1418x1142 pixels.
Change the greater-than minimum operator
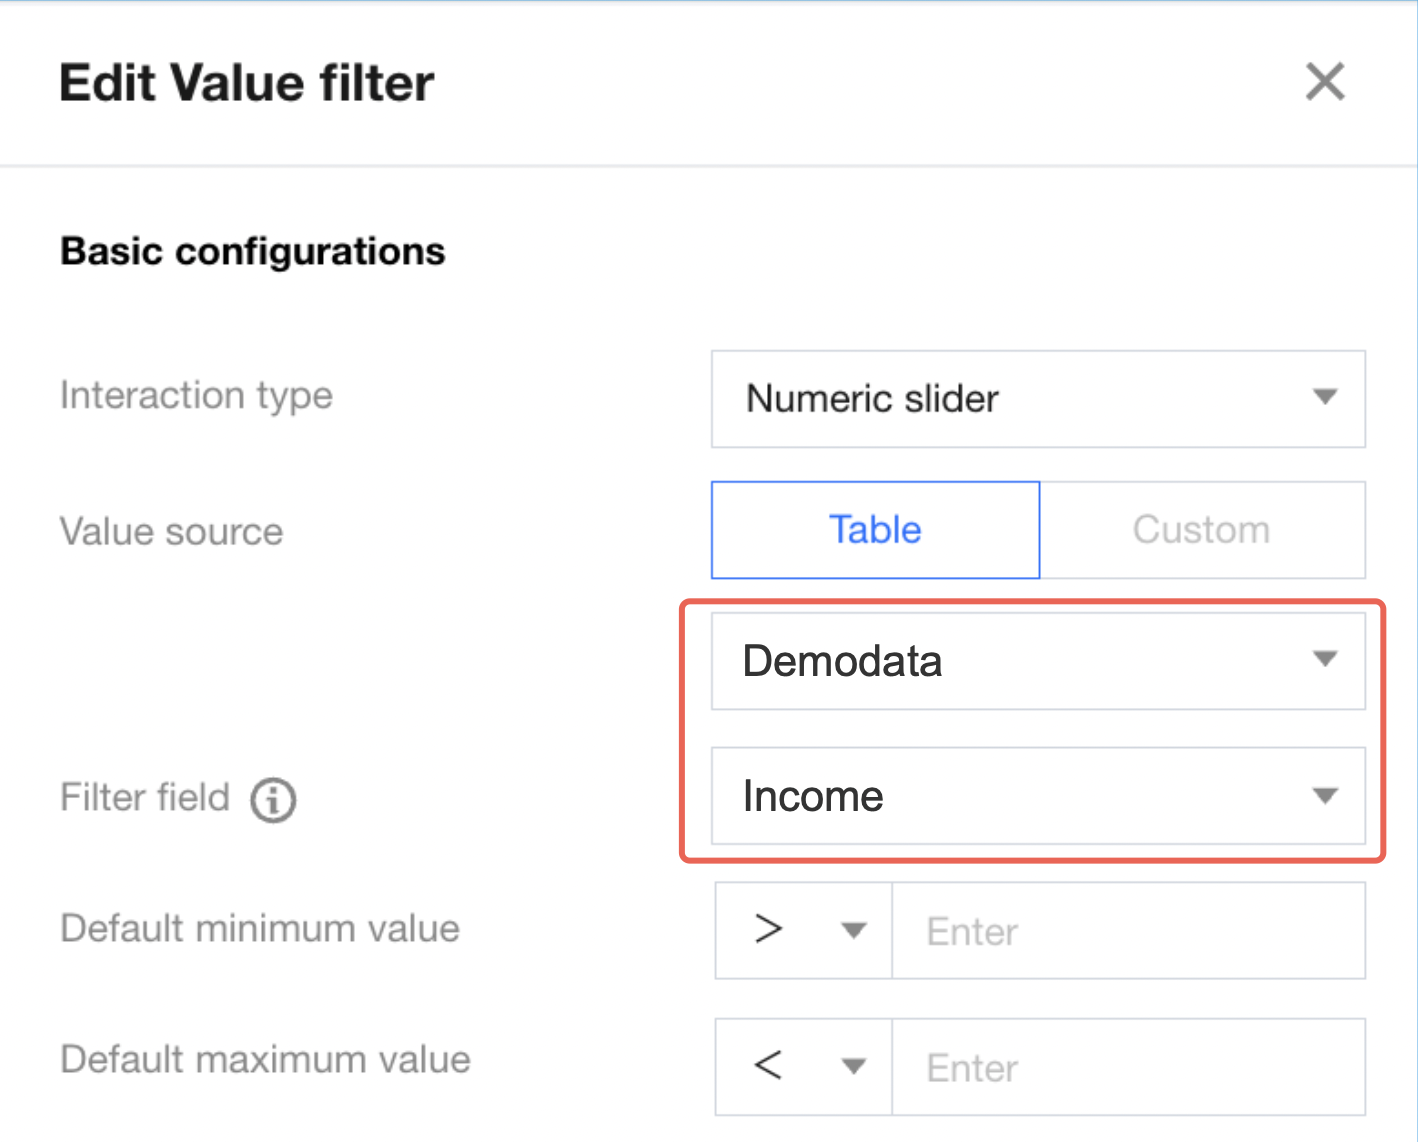804,930
